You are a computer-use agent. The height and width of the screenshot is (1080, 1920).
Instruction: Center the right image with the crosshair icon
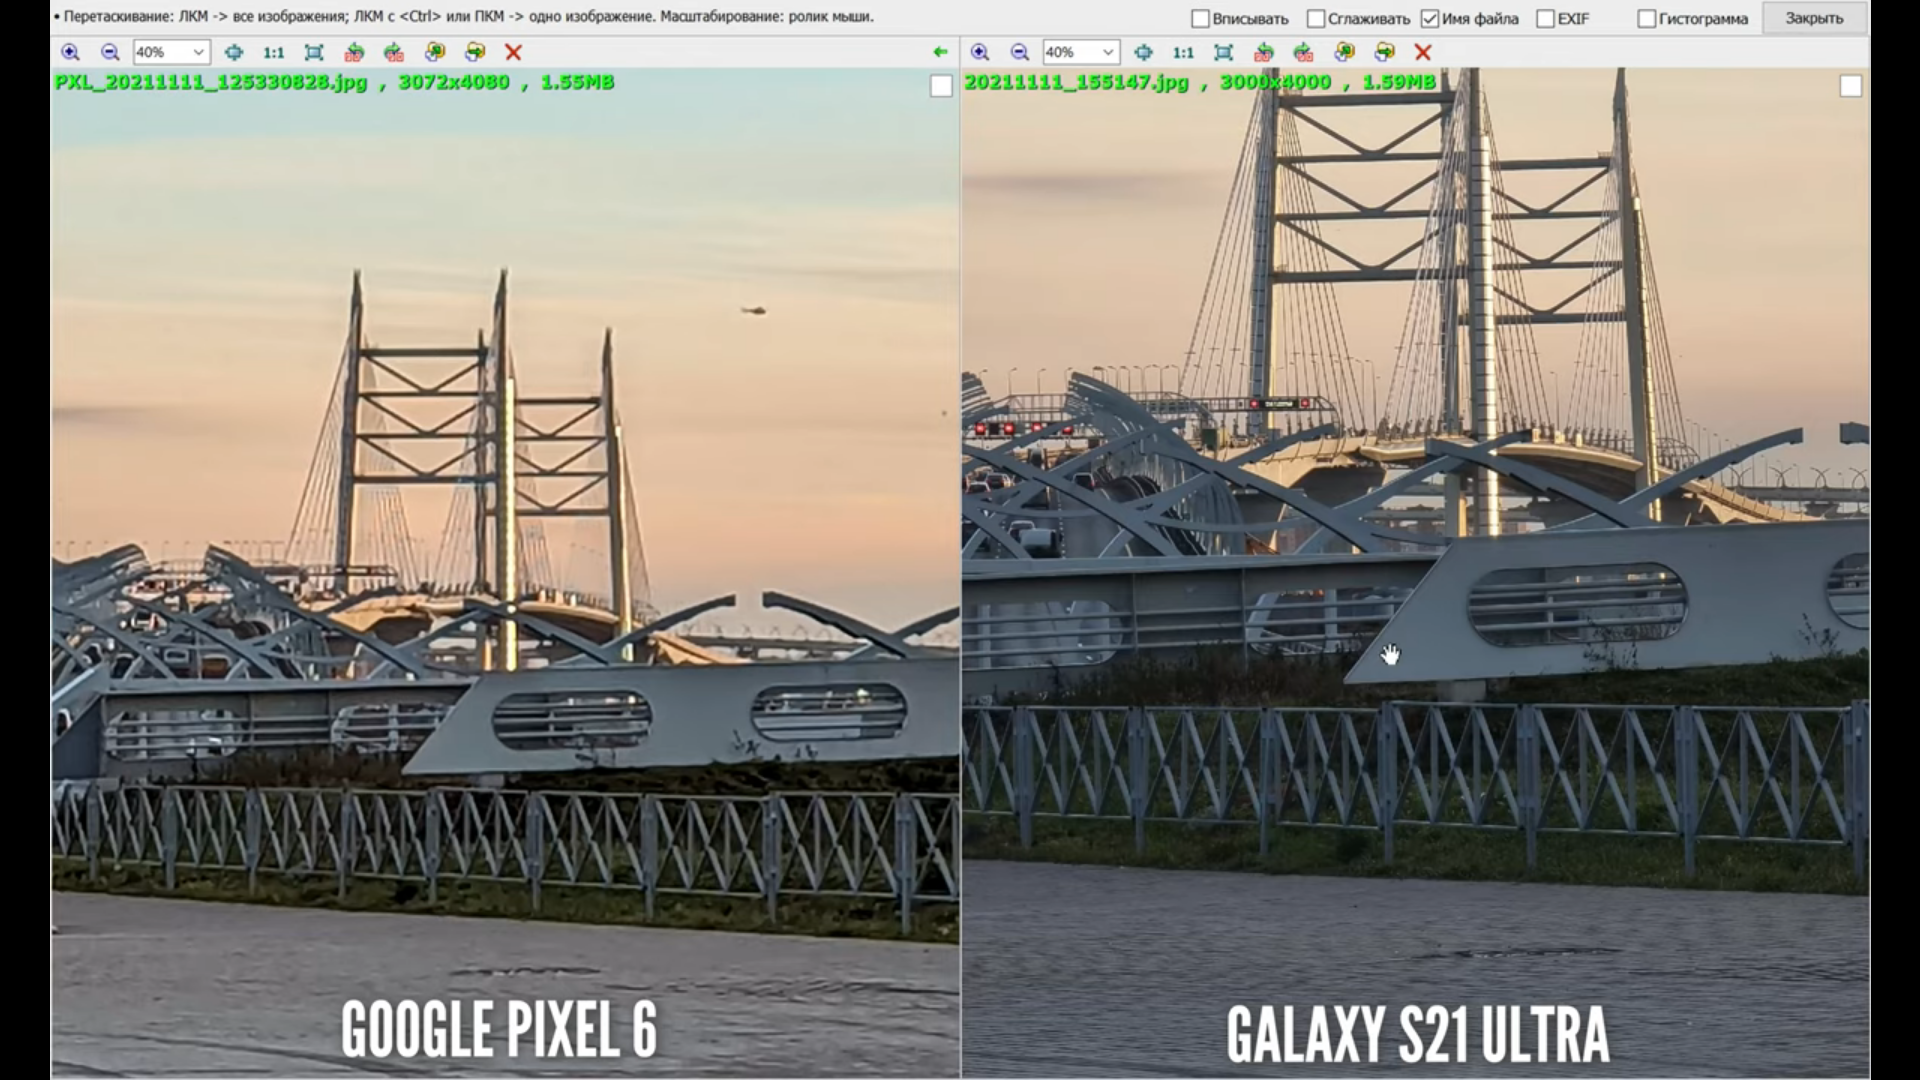[x=1143, y=52]
